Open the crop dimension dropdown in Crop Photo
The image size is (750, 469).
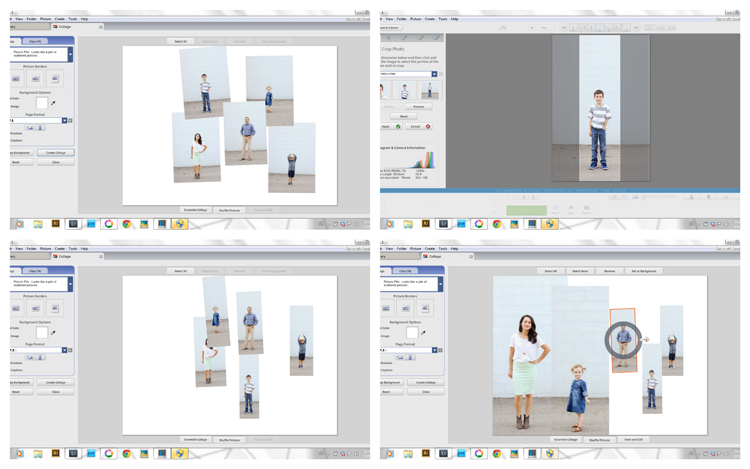tap(434, 74)
